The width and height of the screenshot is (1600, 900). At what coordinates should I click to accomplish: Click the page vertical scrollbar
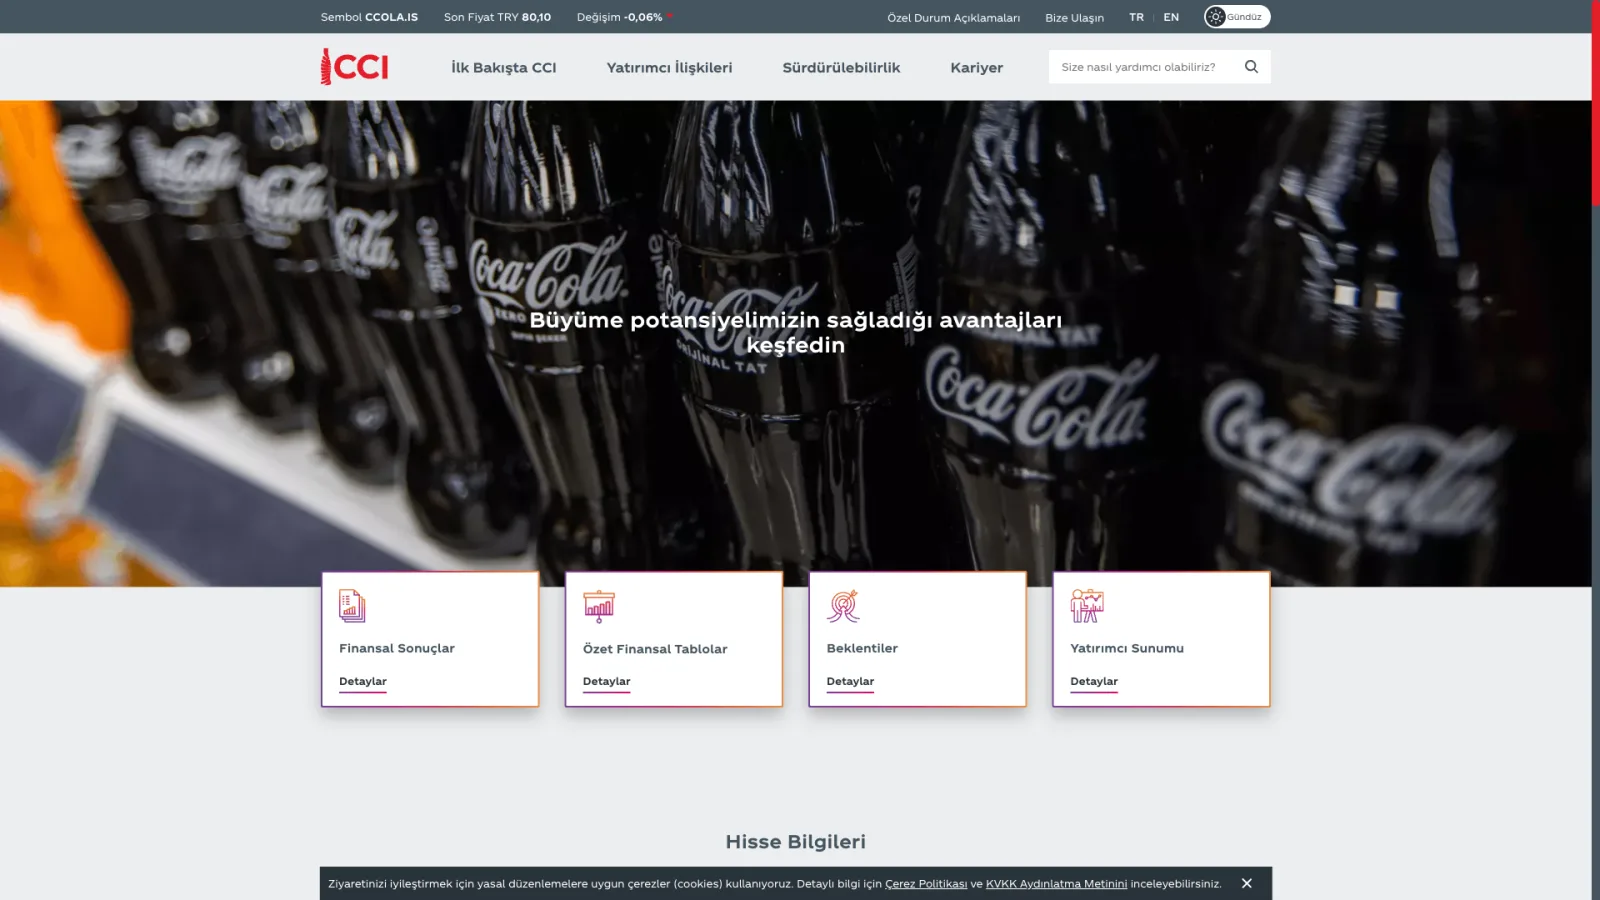point(1596,450)
